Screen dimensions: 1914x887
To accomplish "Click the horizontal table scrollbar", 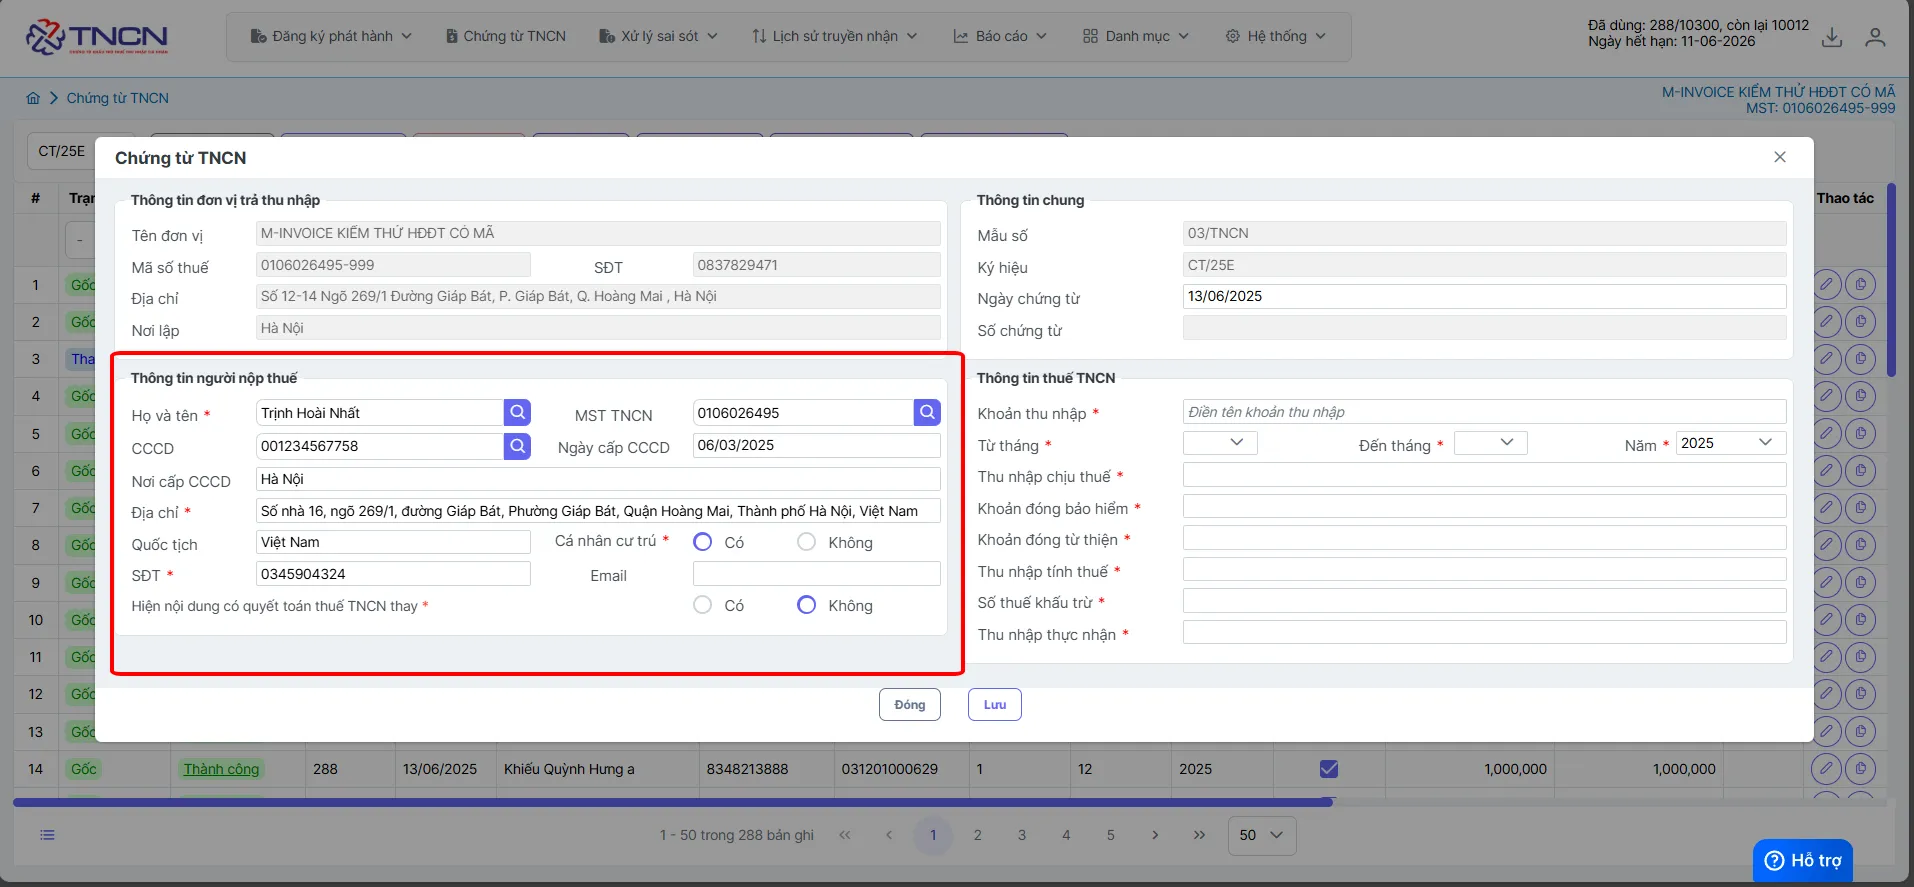I will pyautogui.click(x=672, y=802).
